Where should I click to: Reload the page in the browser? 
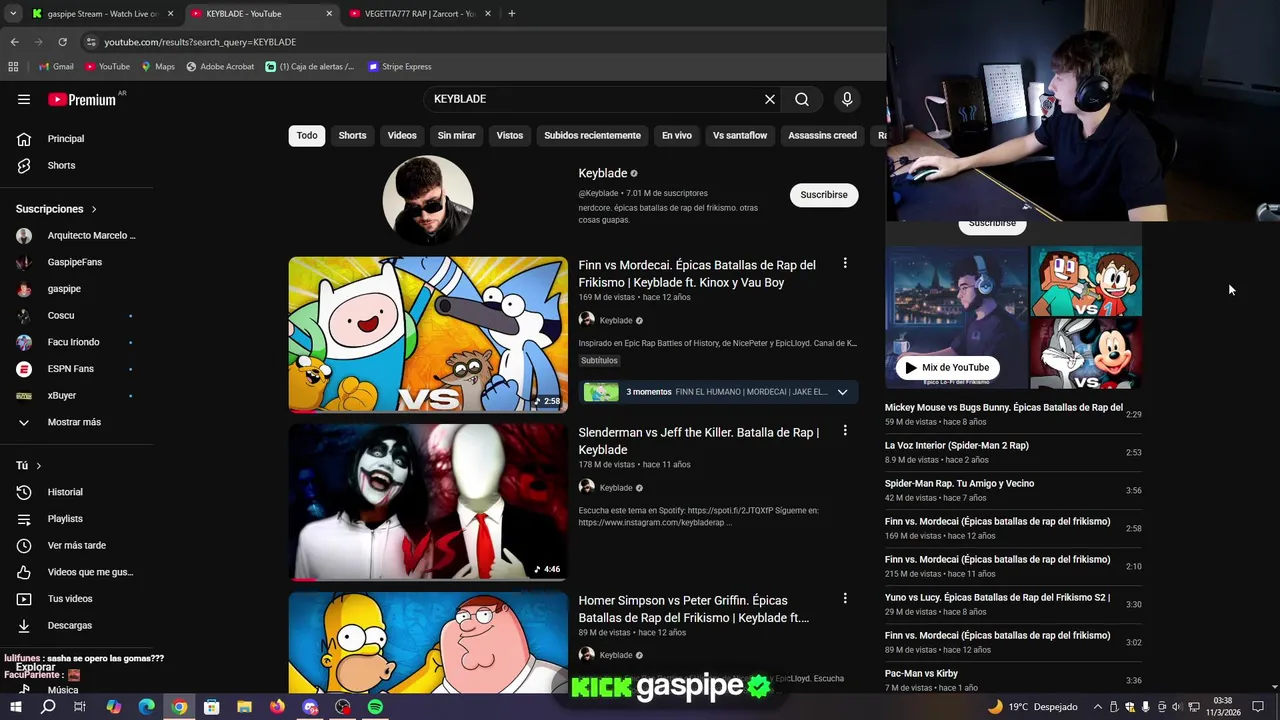[62, 42]
